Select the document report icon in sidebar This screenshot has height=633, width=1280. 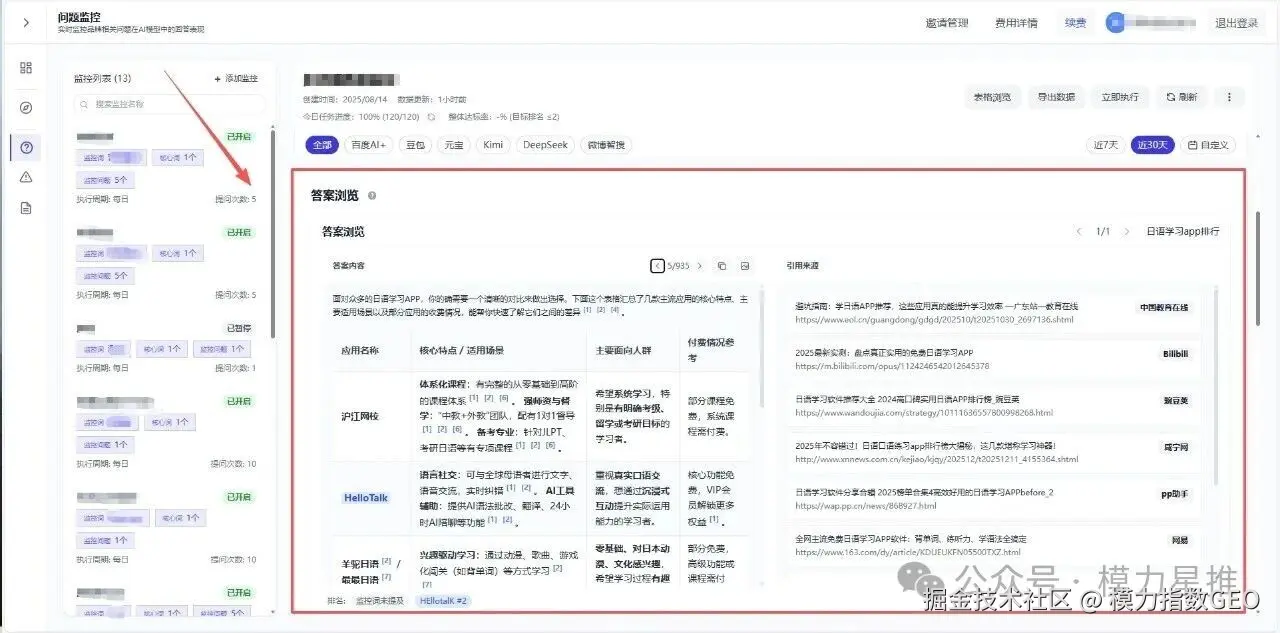click(25, 207)
